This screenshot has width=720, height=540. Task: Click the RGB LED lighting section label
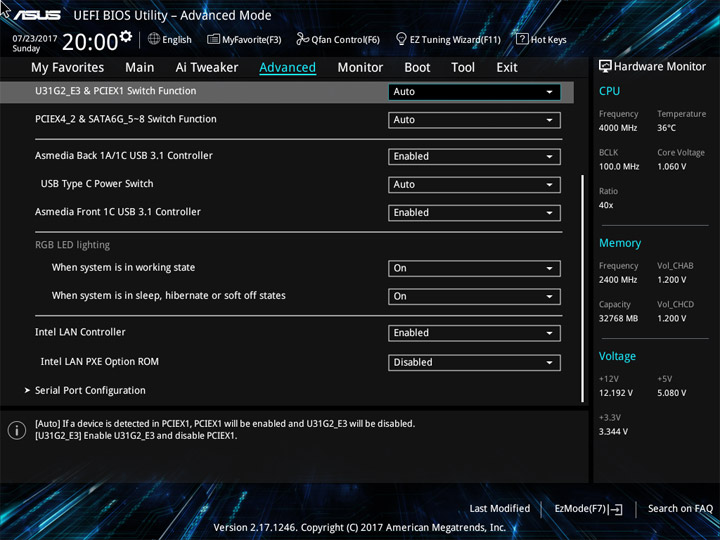pos(73,245)
